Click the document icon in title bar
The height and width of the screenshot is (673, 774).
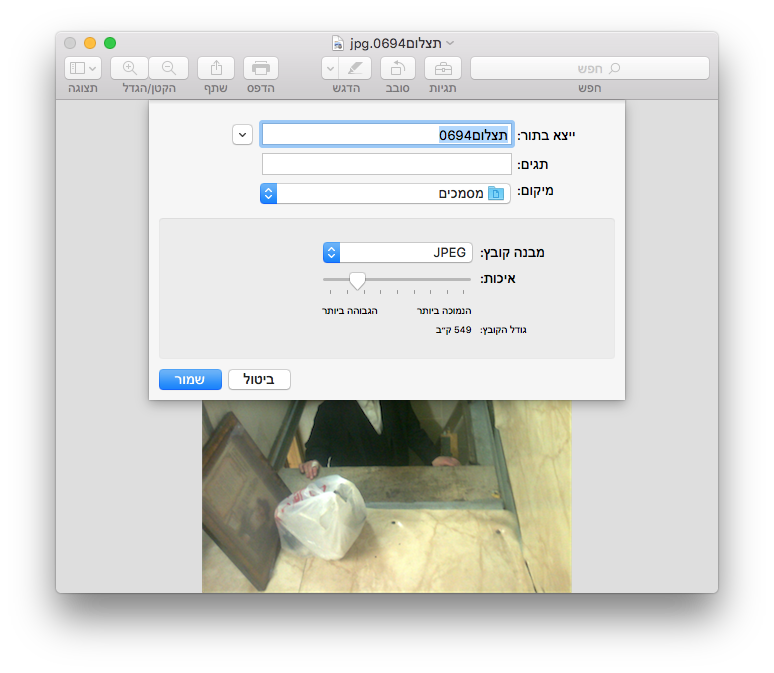tap(338, 43)
